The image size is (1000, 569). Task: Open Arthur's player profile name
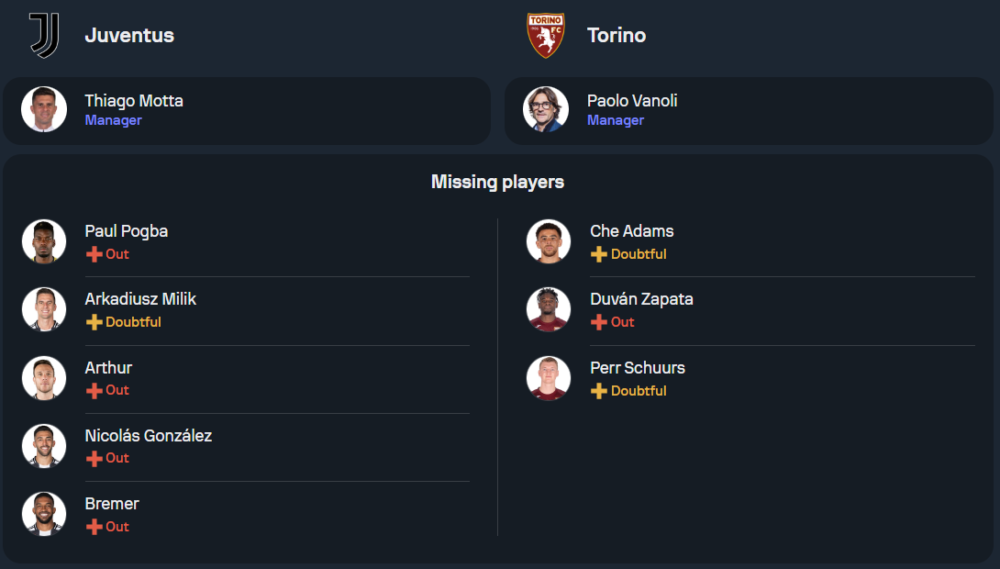click(108, 367)
